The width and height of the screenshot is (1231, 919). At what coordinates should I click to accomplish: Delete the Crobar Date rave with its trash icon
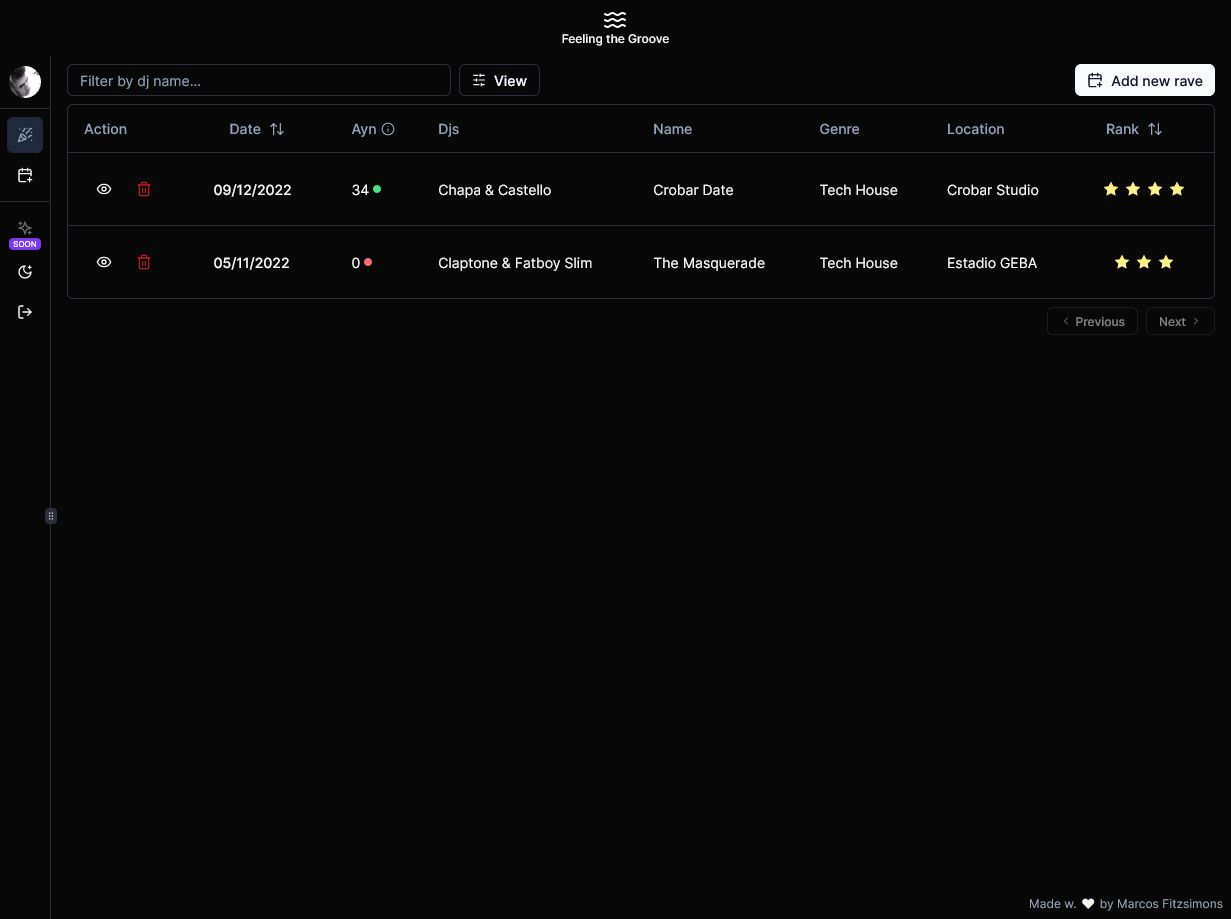click(144, 189)
